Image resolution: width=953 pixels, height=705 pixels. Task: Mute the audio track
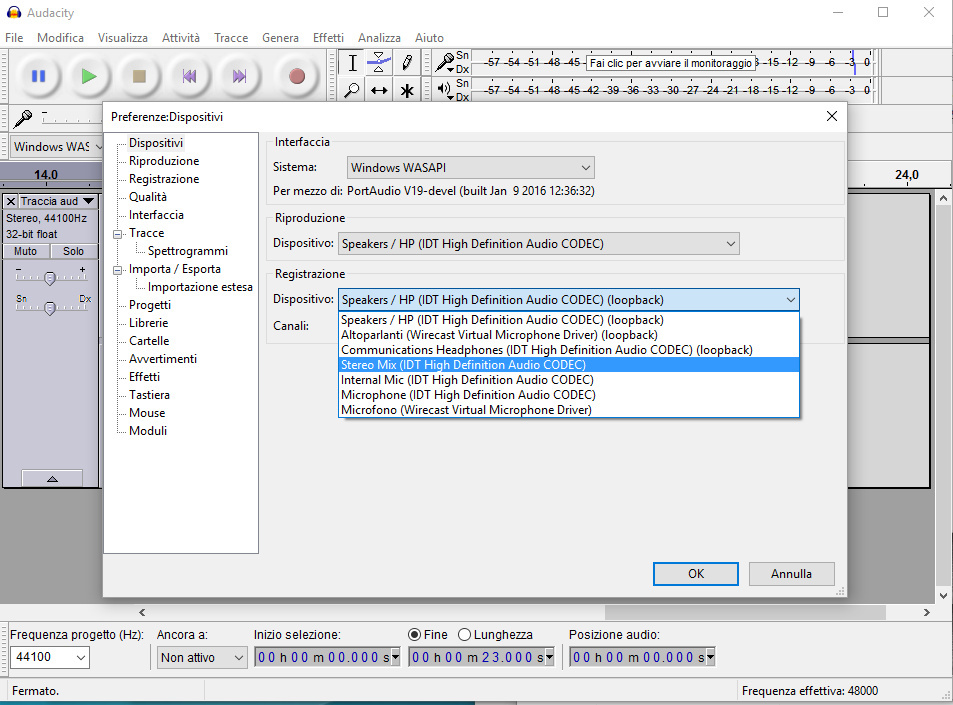tap(26, 251)
